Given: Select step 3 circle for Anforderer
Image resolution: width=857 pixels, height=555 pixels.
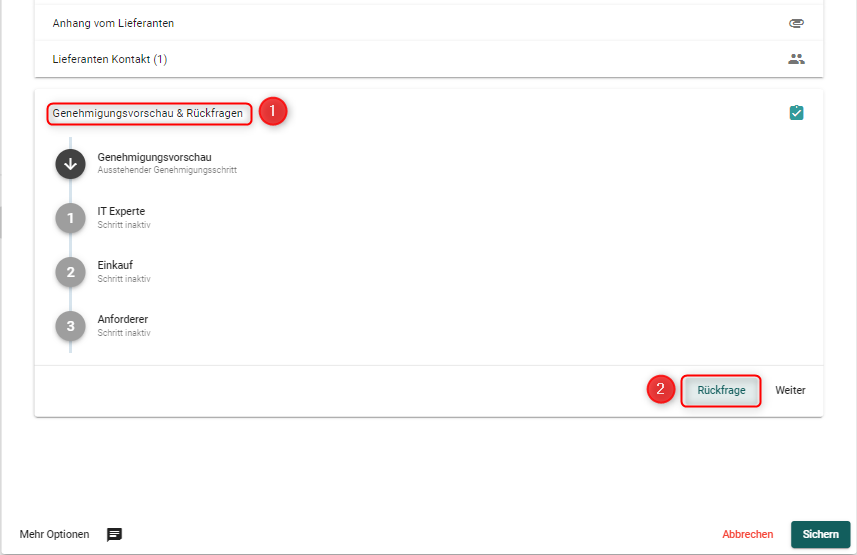Looking at the screenshot, I should [x=71, y=326].
